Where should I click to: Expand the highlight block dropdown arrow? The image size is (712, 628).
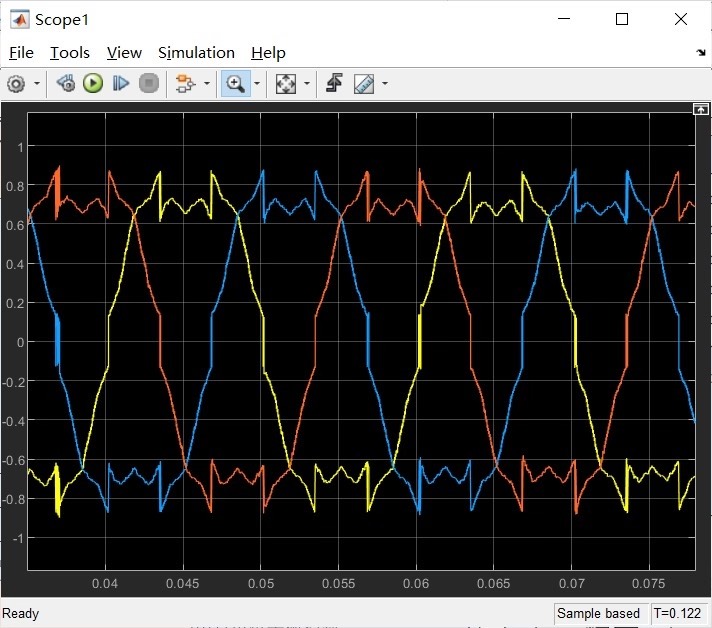coord(207,84)
